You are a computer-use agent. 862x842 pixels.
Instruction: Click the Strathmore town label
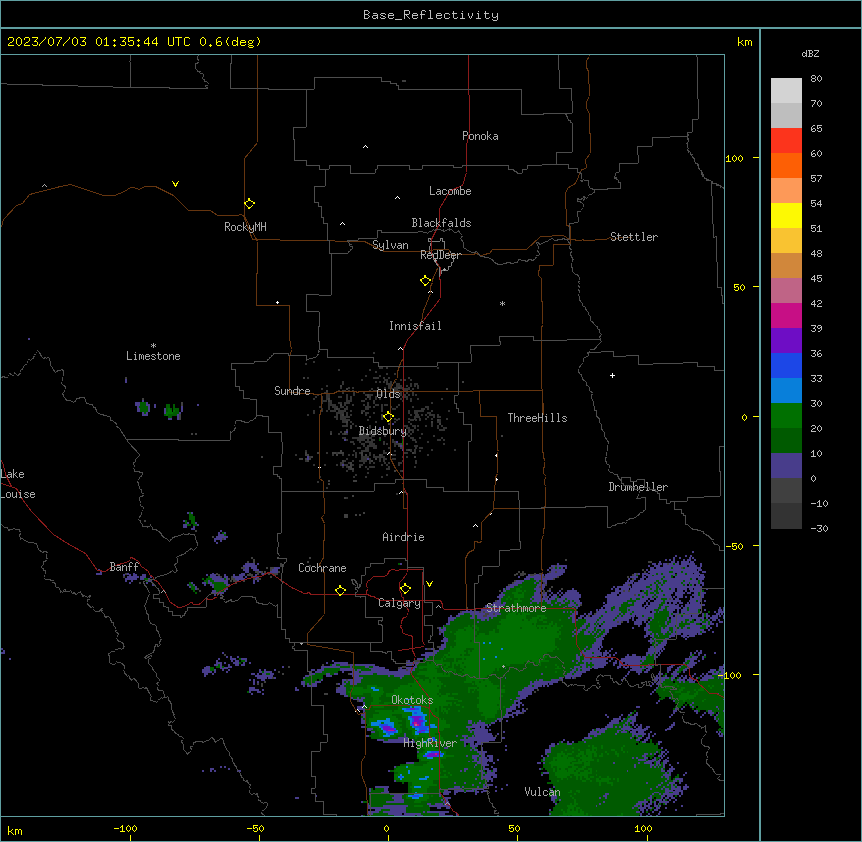[516, 608]
